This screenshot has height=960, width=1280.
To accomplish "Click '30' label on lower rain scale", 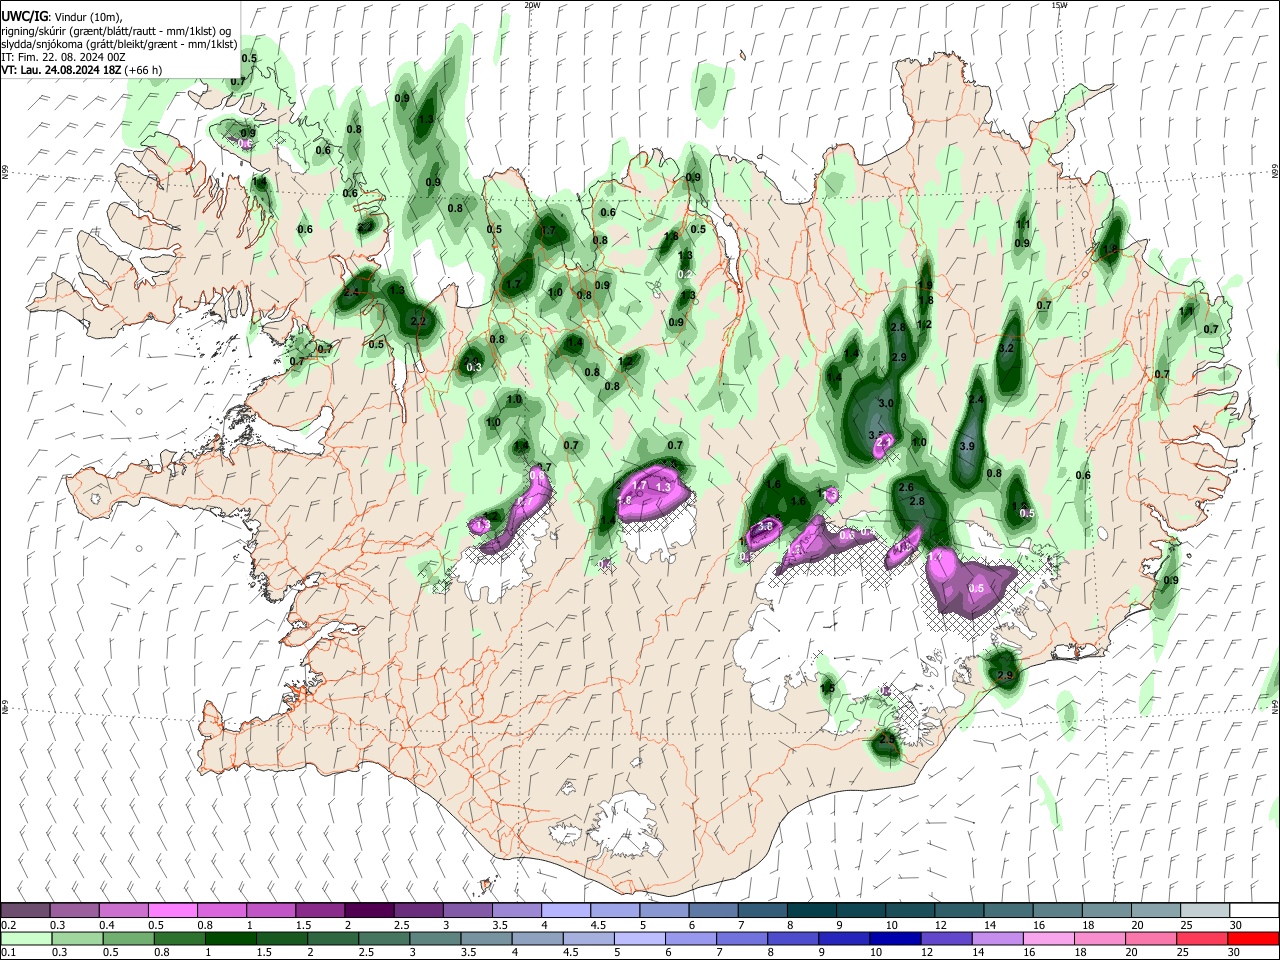I will (1236, 953).
